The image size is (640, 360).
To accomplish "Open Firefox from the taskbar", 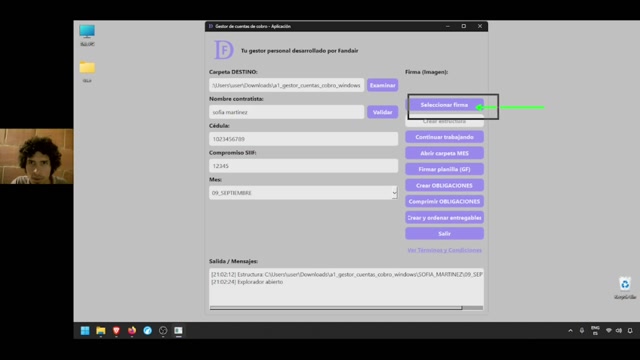I will (132, 331).
